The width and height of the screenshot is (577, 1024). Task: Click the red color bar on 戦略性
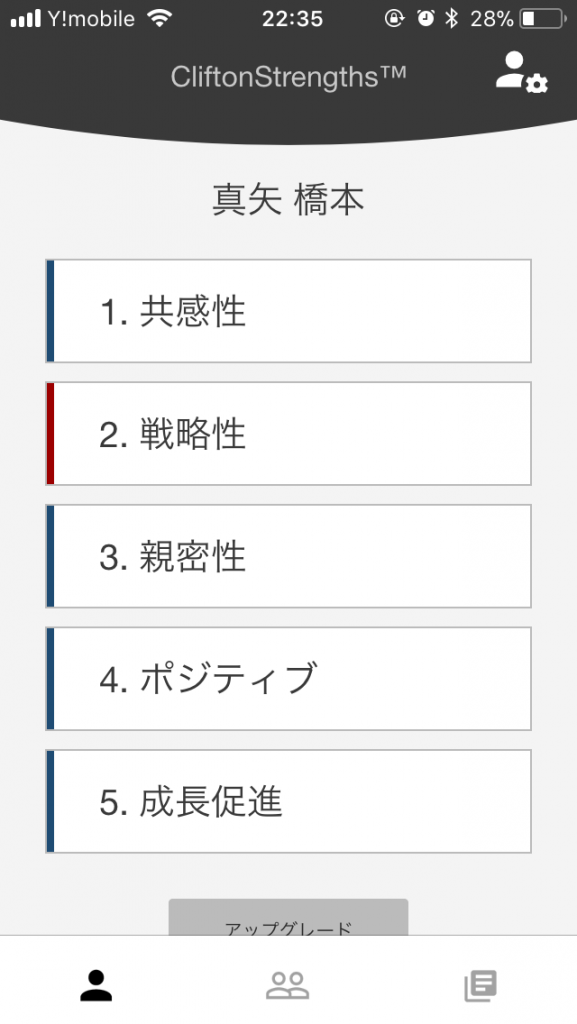(50, 434)
